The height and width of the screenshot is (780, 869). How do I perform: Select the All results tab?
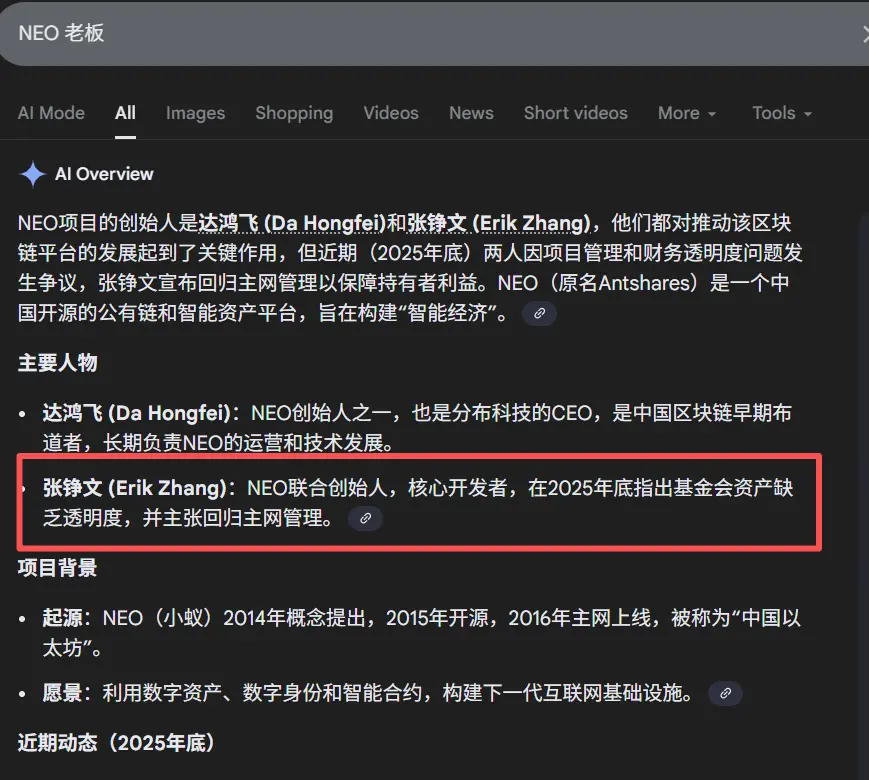pos(125,113)
